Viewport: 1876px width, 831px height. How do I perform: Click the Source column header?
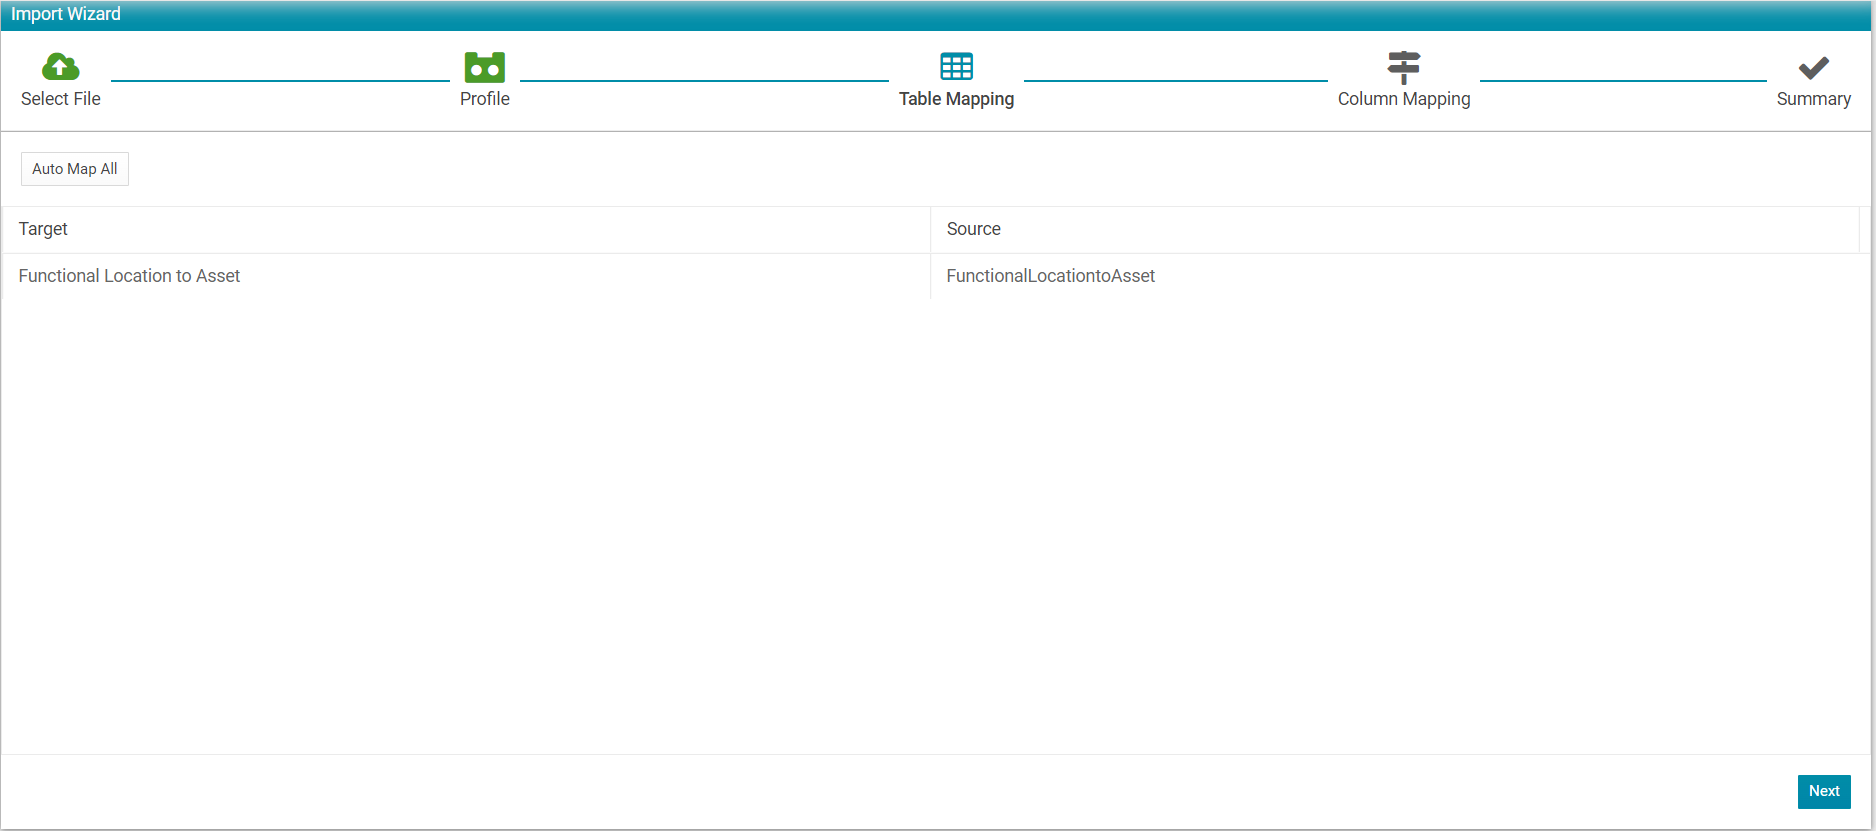tap(1395, 229)
